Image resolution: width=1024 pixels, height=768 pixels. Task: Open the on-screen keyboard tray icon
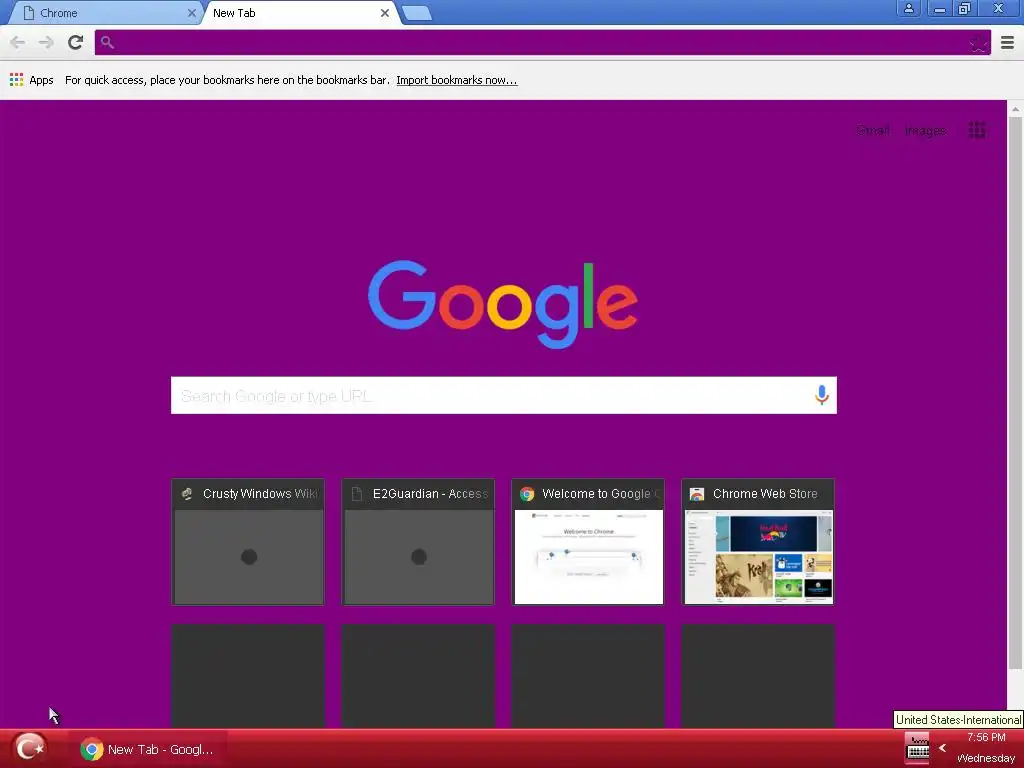click(918, 748)
